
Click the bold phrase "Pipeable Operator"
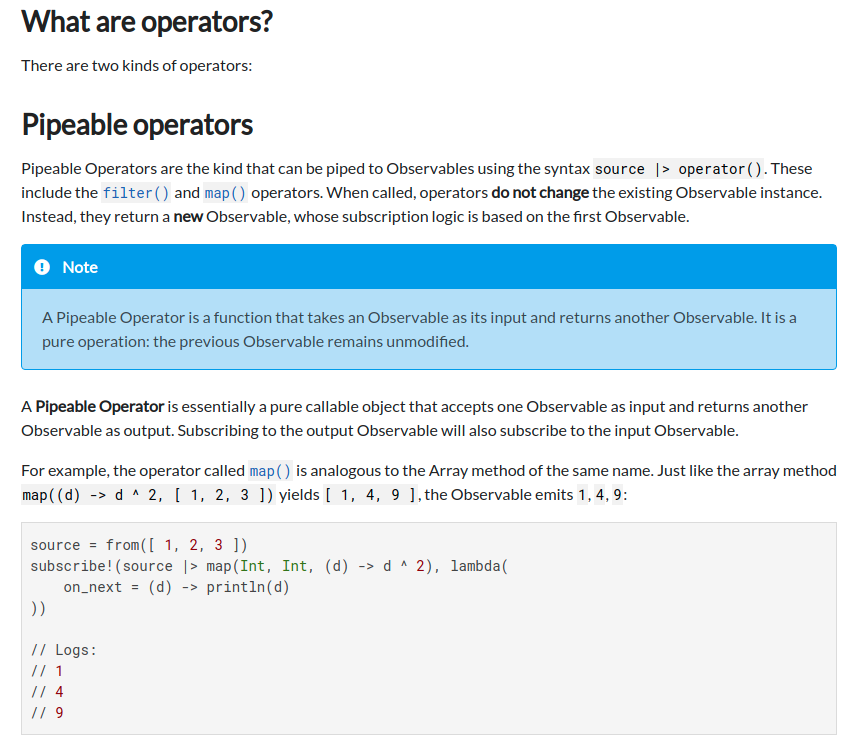coord(100,407)
